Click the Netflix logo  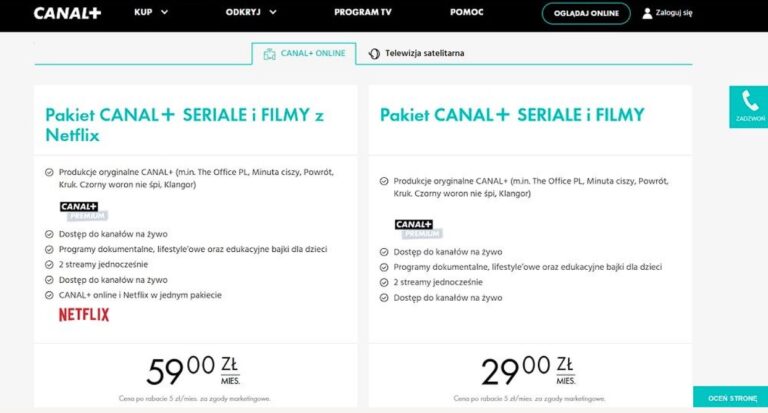[x=84, y=314]
